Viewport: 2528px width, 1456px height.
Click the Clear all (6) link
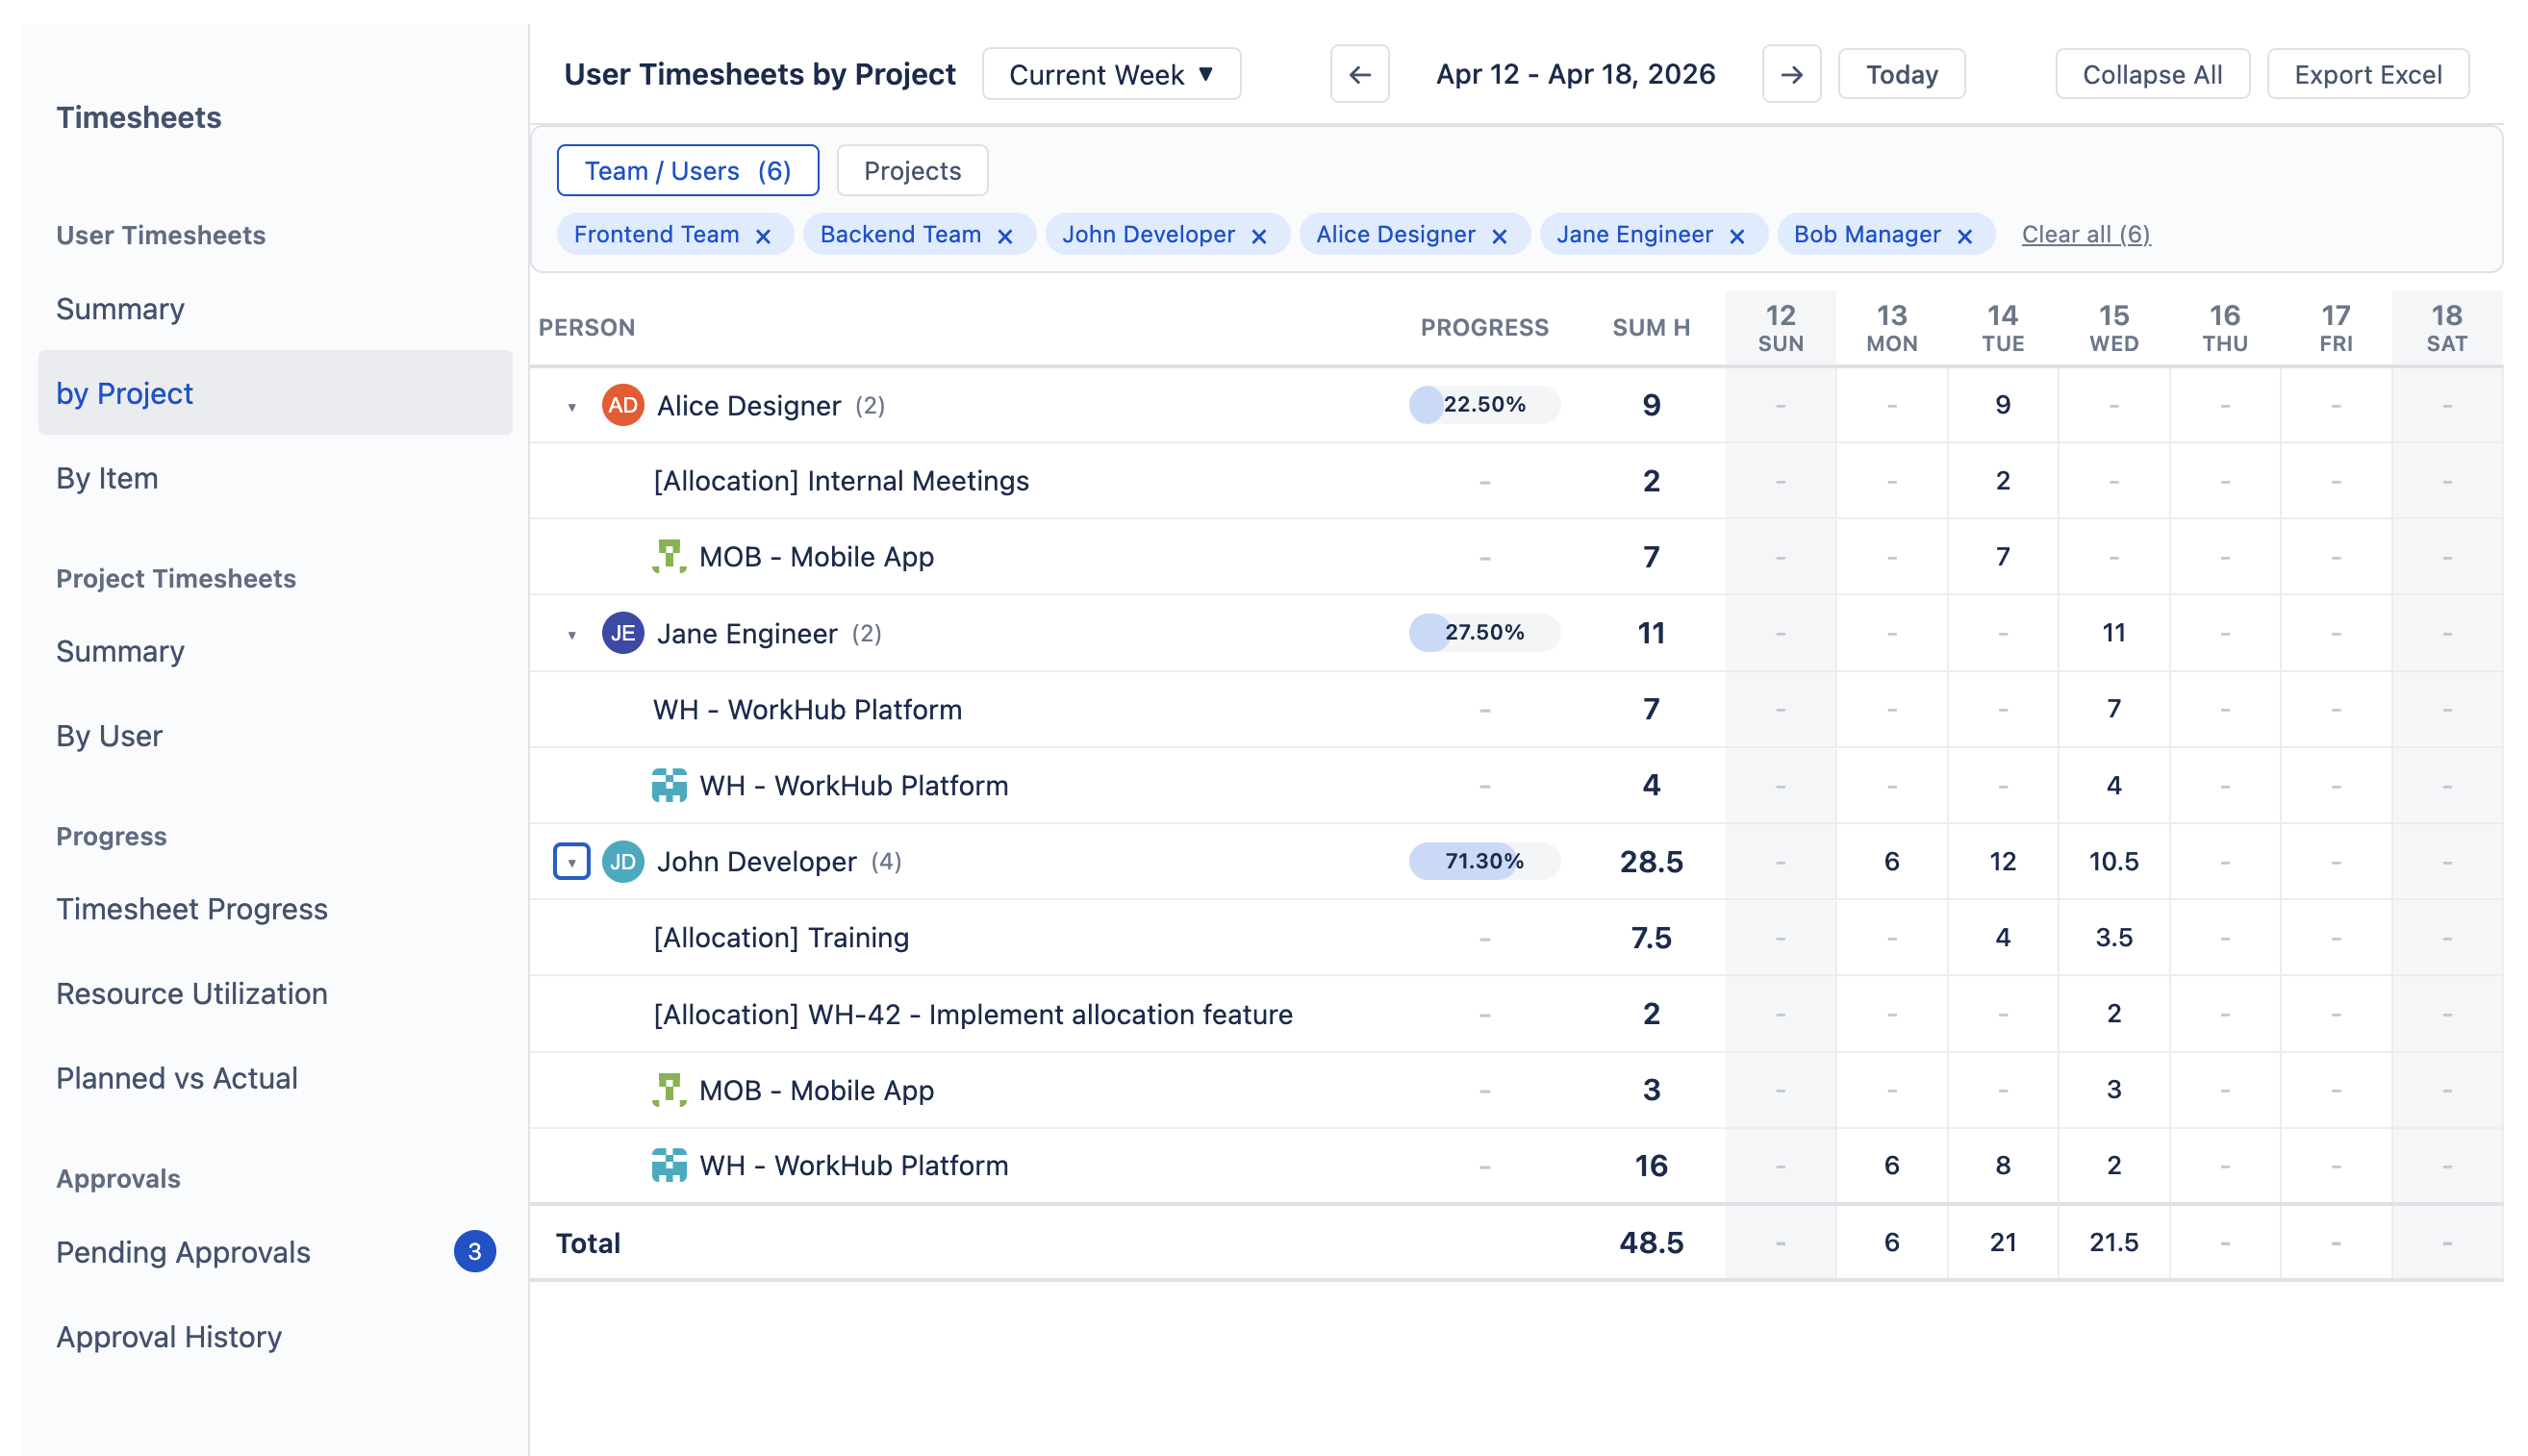tap(2085, 234)
